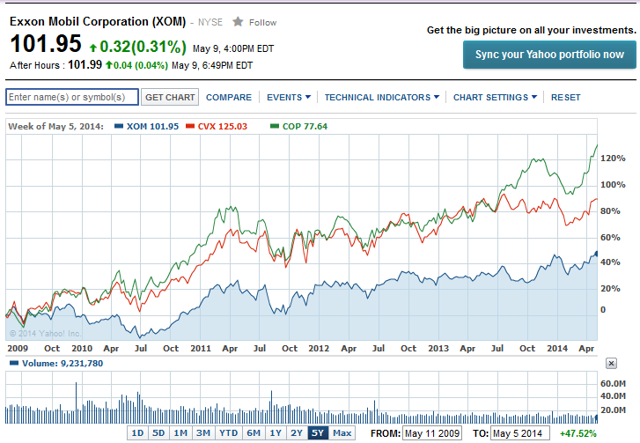Viewport: 640px width, 443px height.
Task: Click the COP green legend swatch
Action: [x=275, y=126]
